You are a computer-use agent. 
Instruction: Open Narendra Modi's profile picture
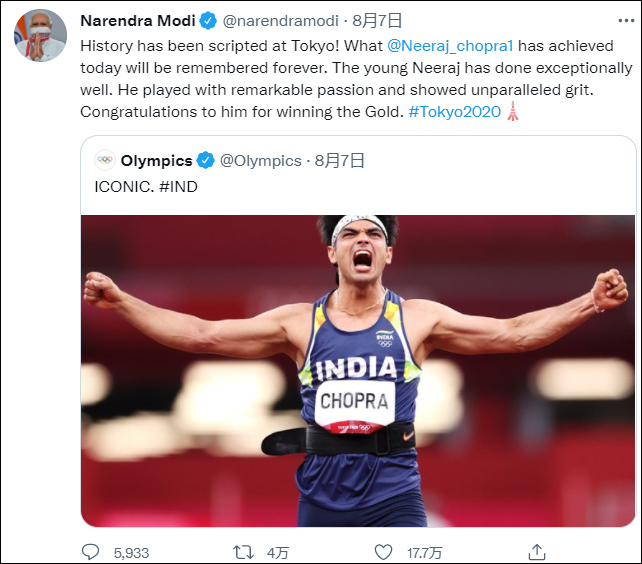point(39,35)
